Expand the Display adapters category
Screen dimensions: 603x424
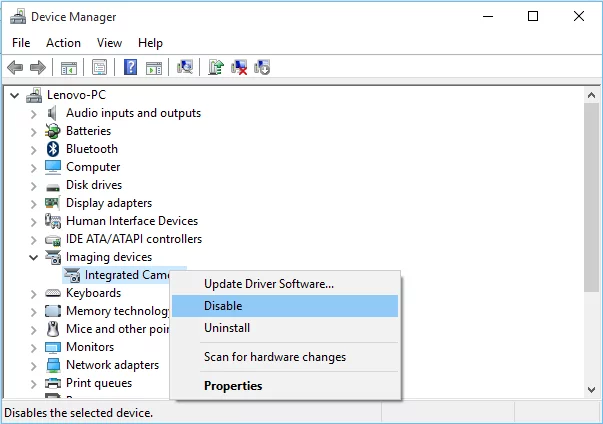(x=34, y=203)
